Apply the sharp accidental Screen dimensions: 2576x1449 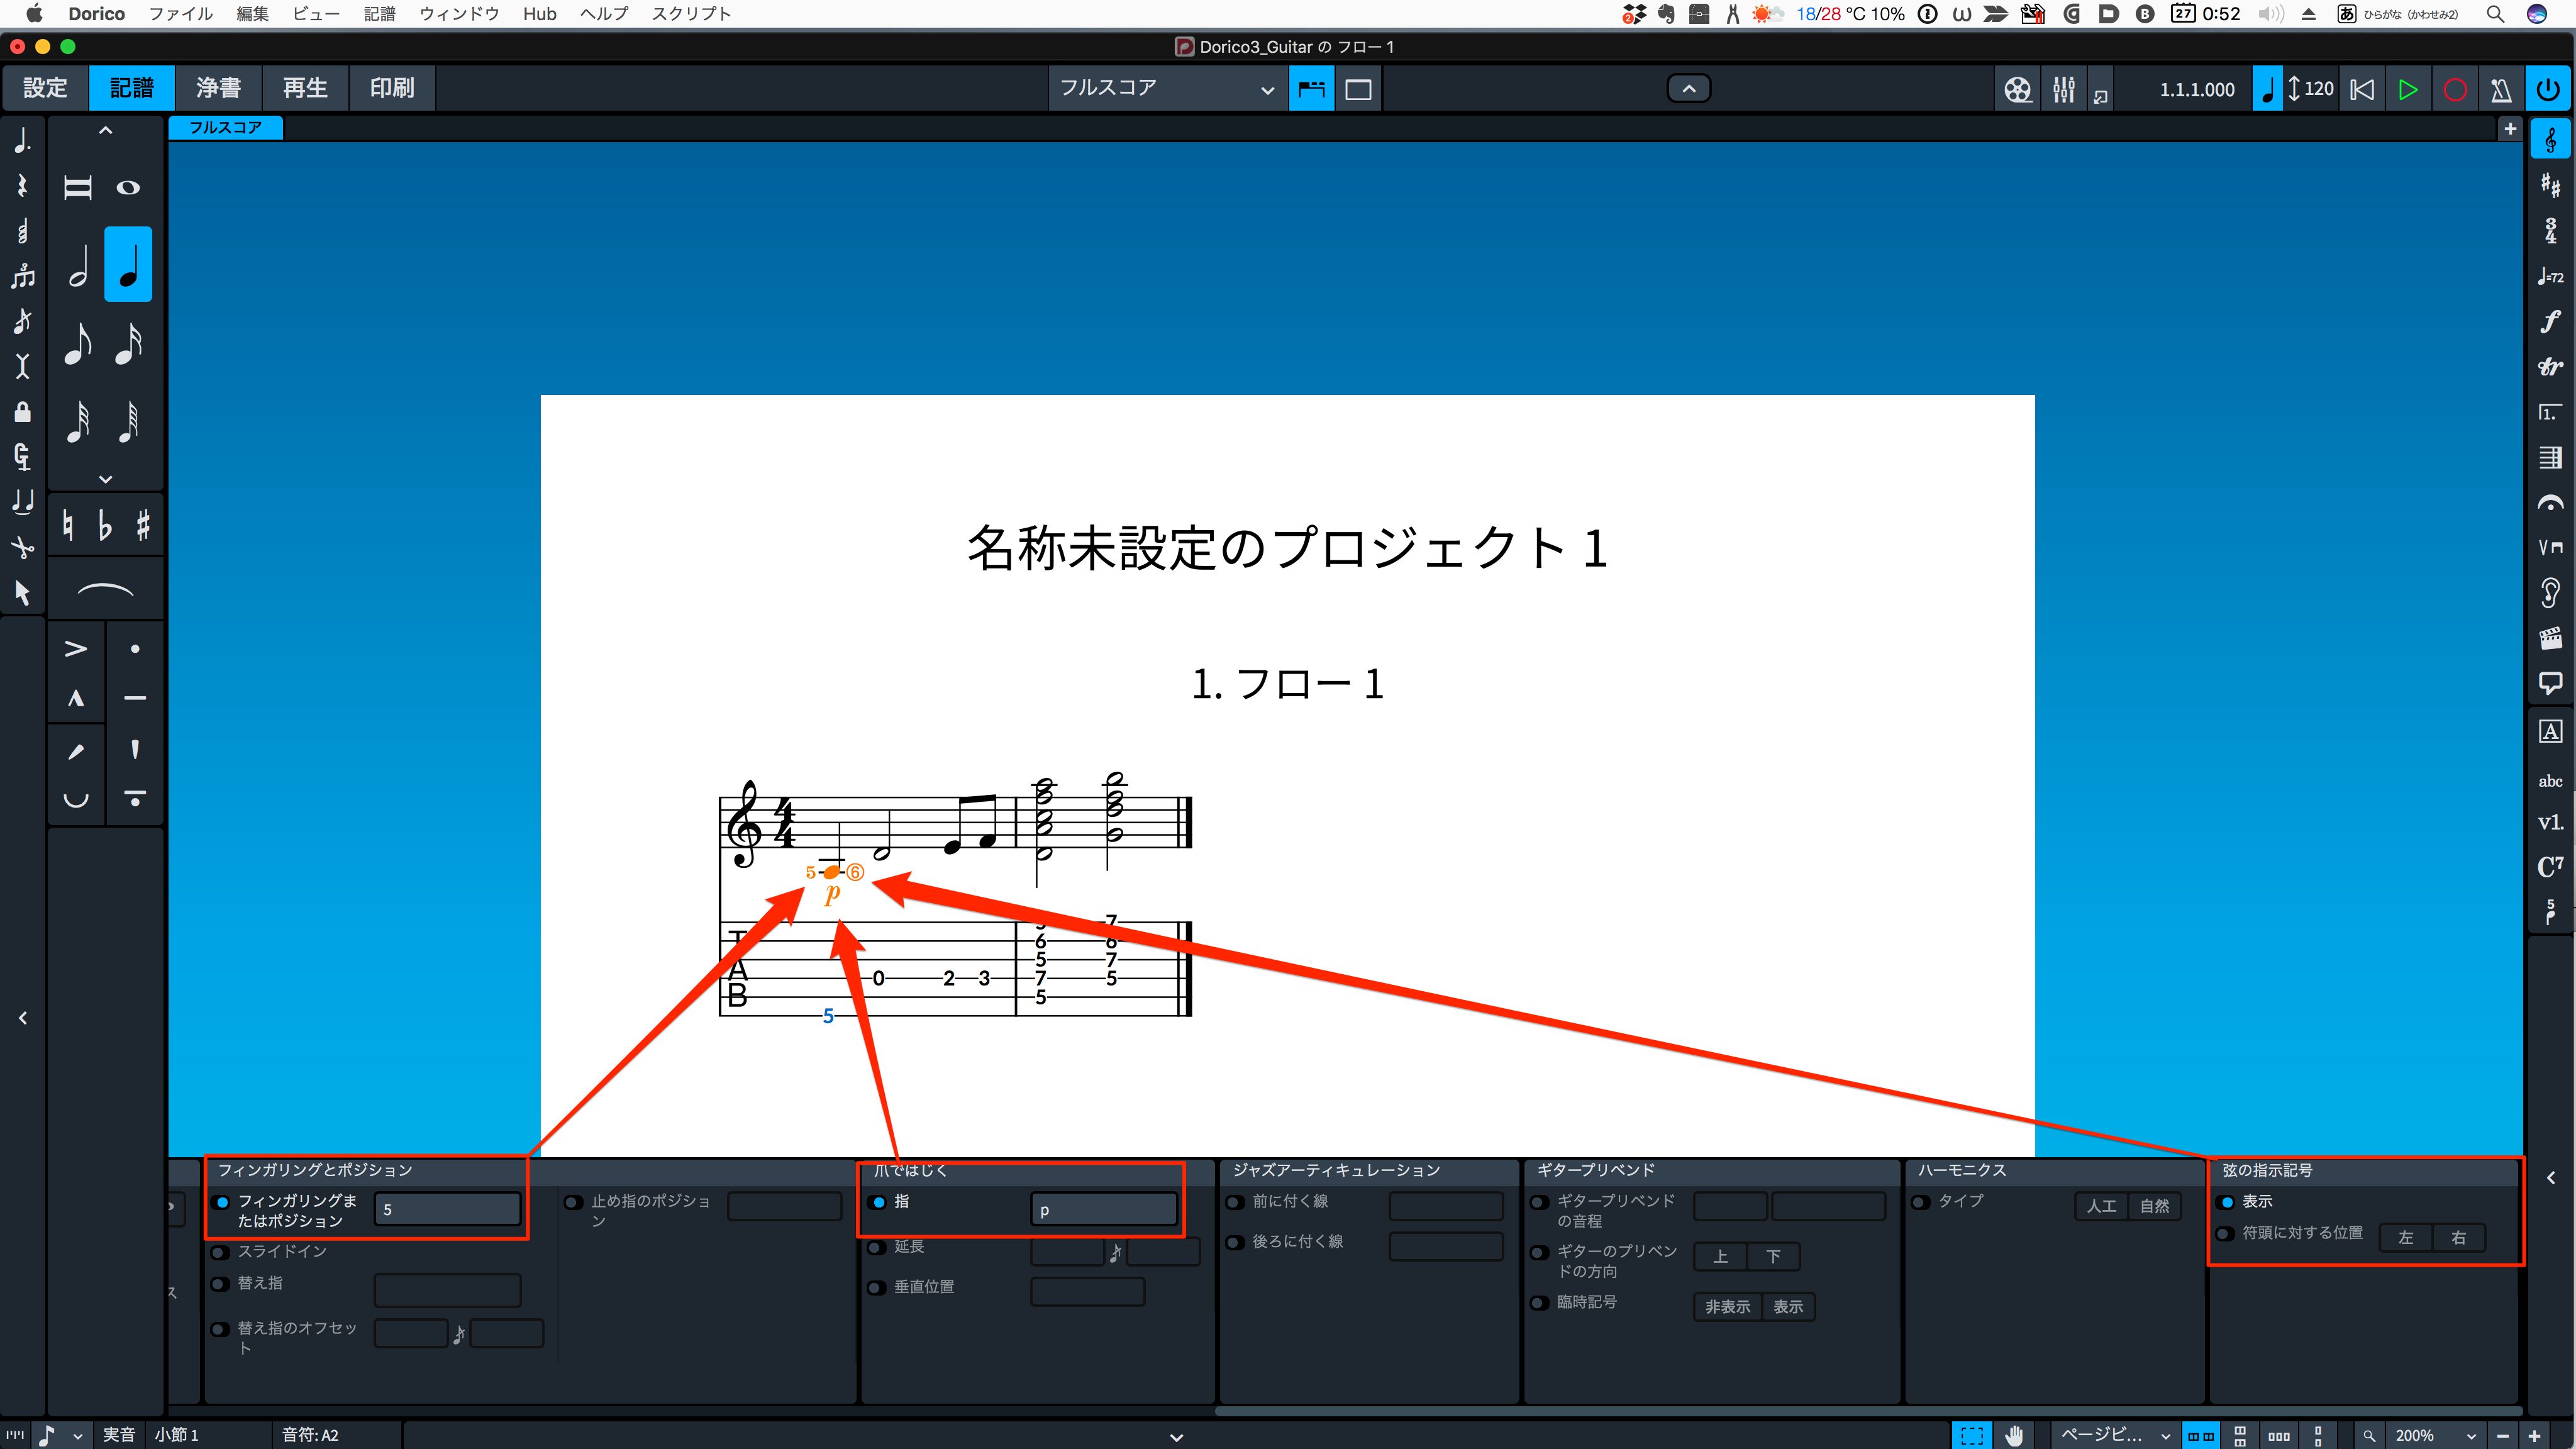point(143,525)
